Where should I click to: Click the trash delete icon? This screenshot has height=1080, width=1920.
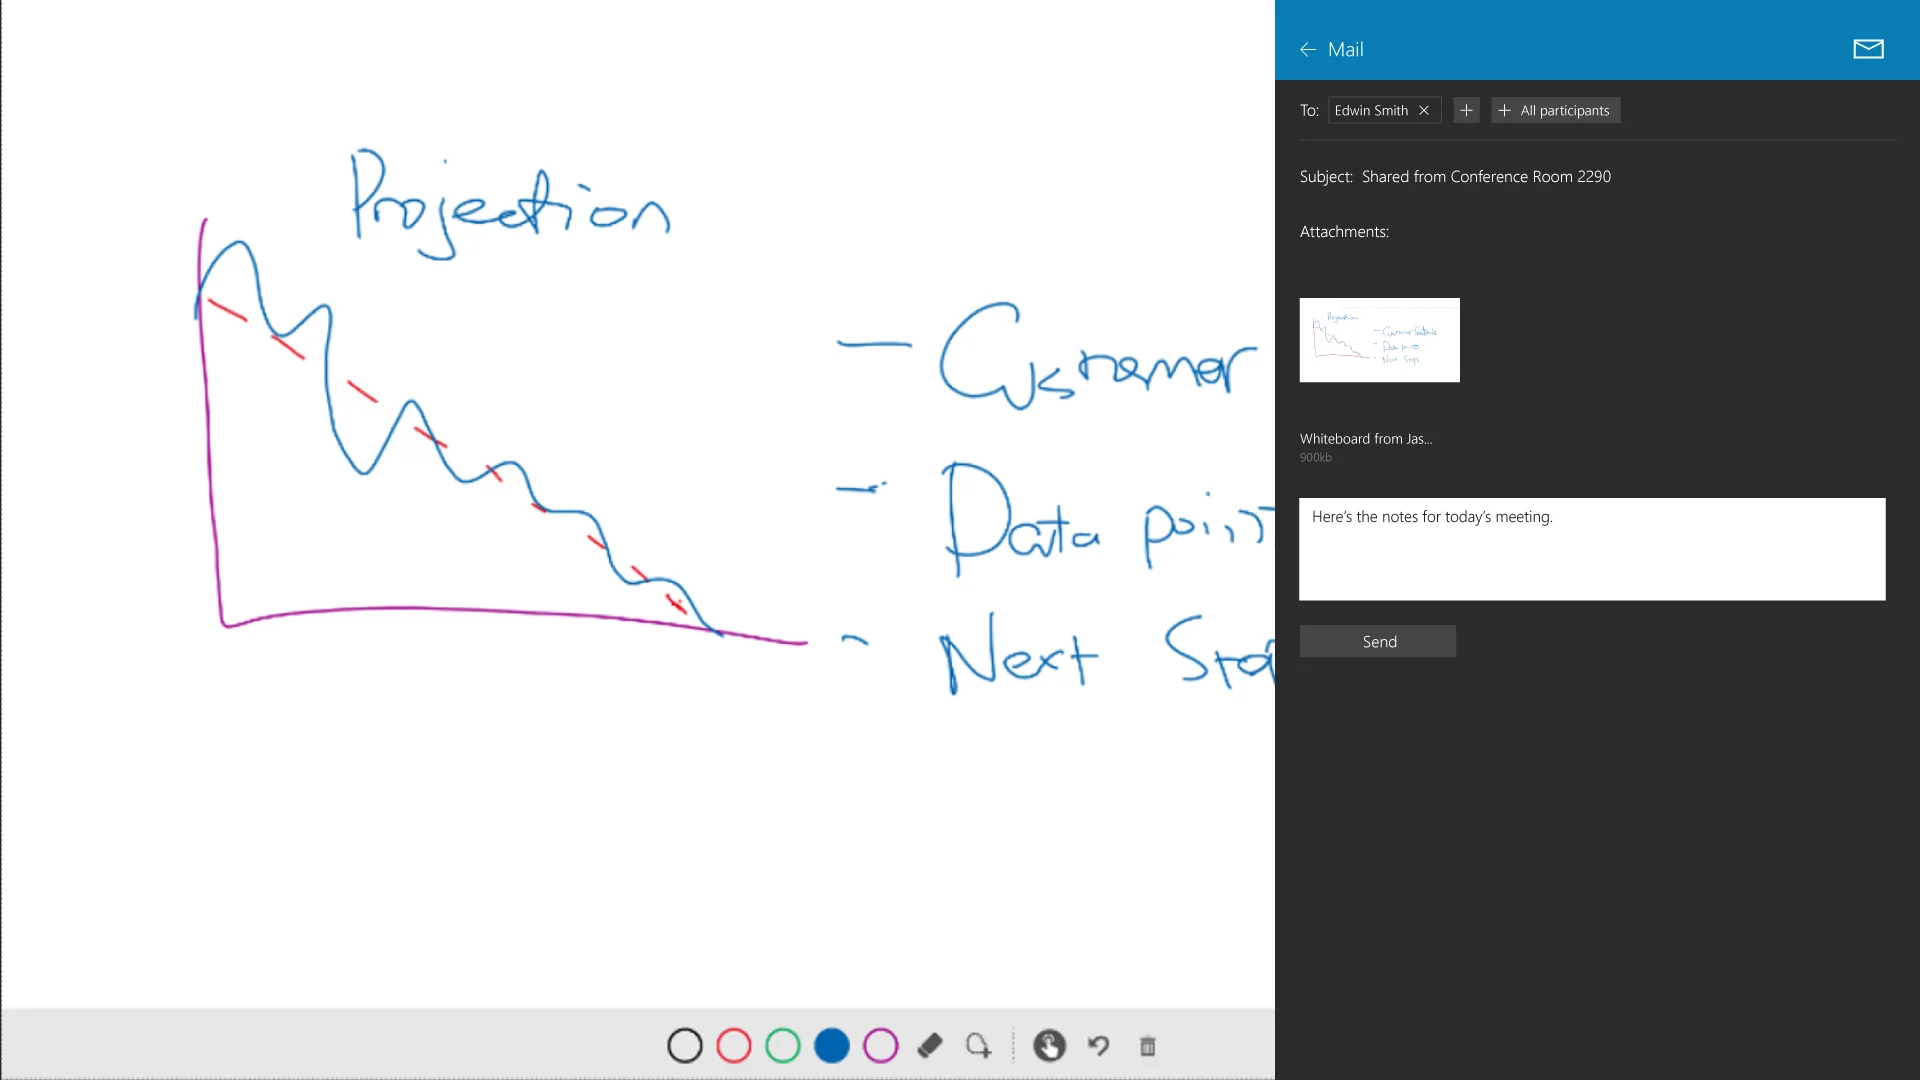point(1147,1046)
